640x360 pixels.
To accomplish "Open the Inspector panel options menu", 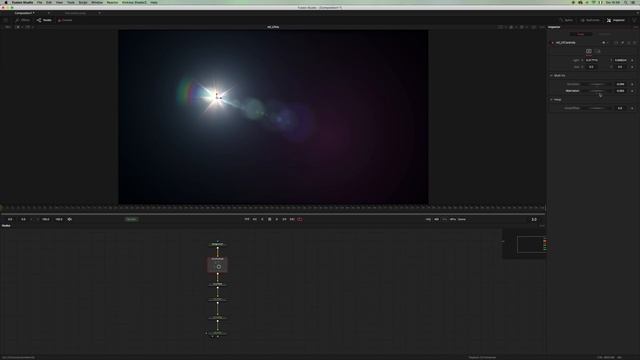I will (x=635, y=27).
